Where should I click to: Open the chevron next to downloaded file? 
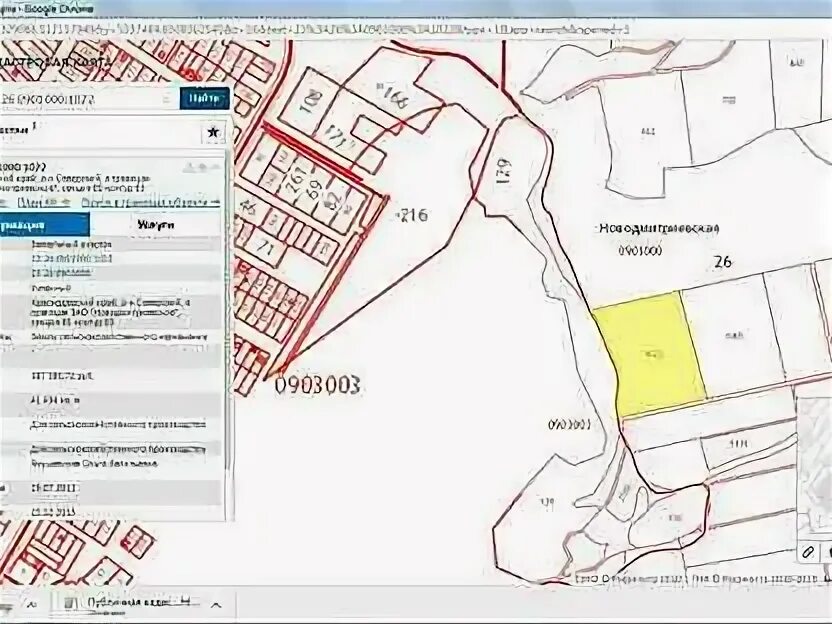click(x=216, y=604)
